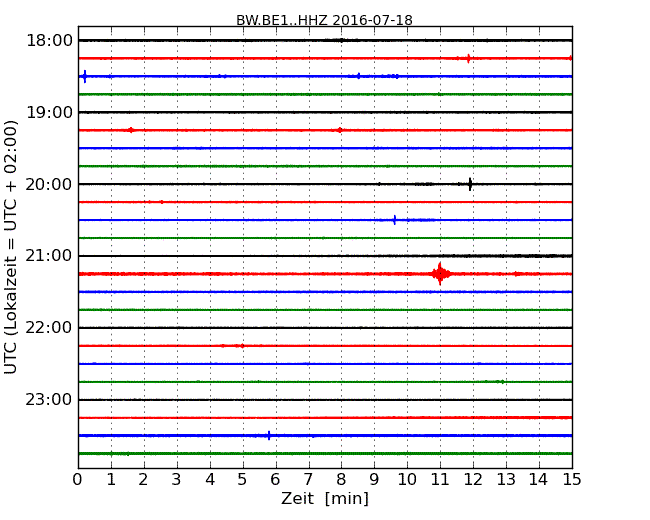
Task: Click the x-axis tick label 5
Action: pos(242,480)
